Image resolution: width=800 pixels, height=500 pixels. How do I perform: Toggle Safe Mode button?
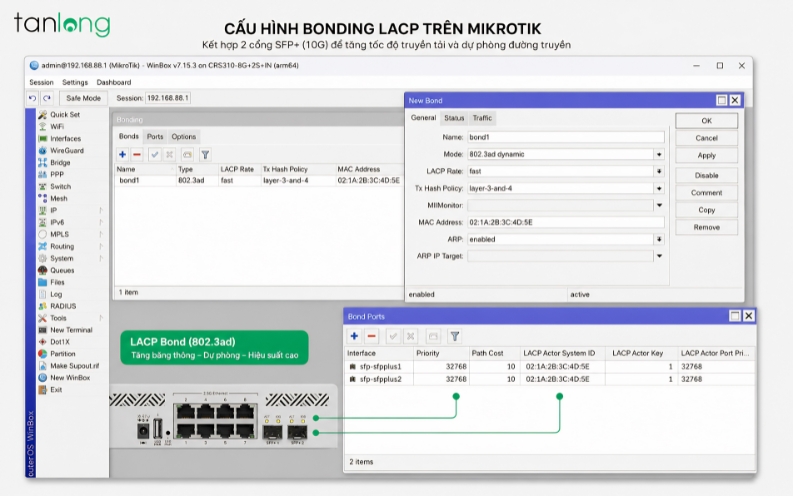pyautogui.click(x=84, y=99)
